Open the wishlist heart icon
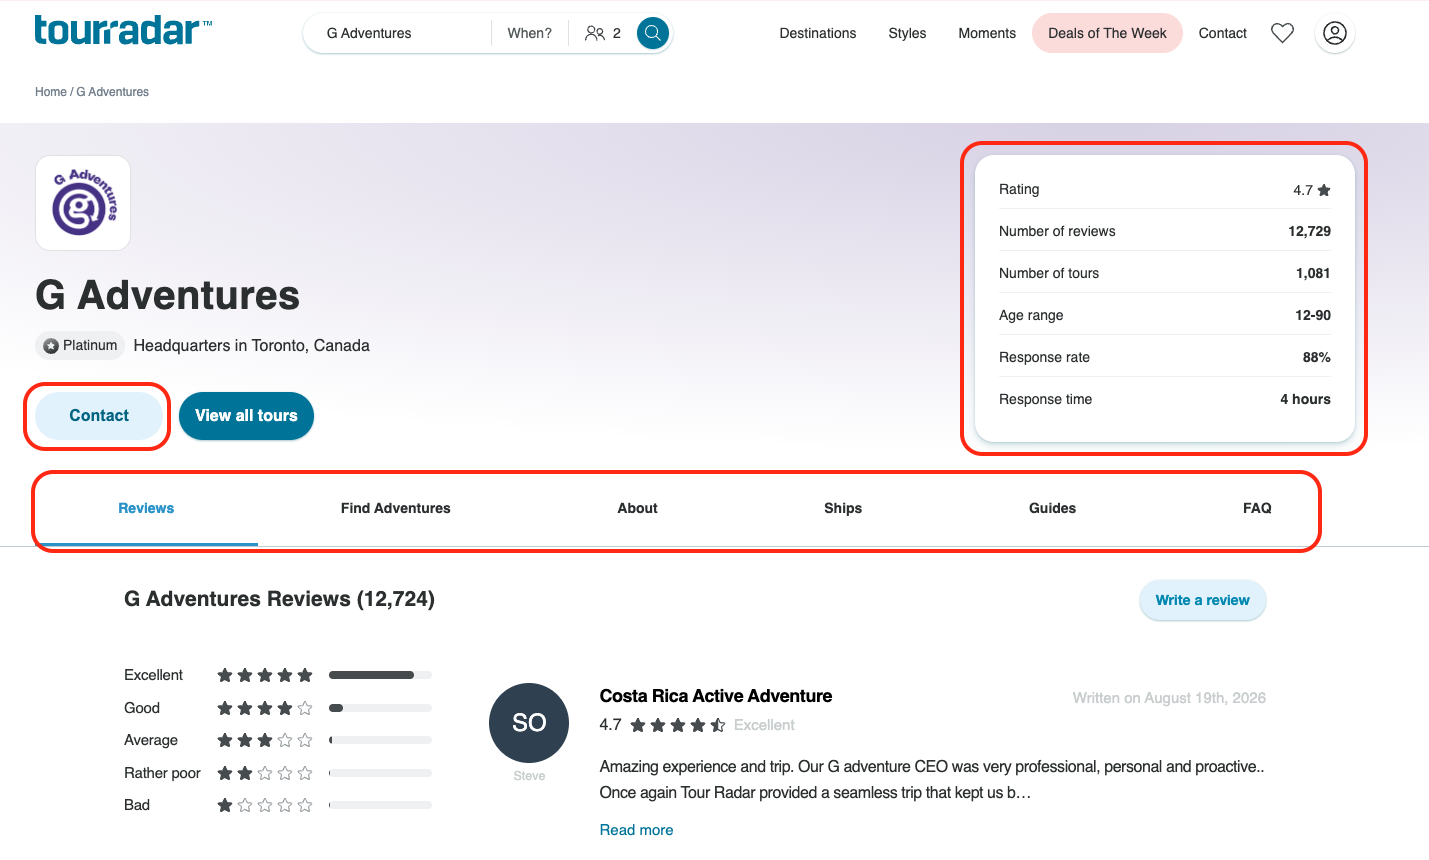The width and height of the screenshot is (1429, 860). [1282, 33]
